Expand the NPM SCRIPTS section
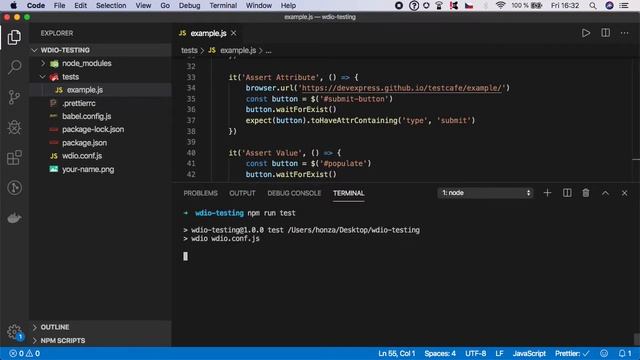Viewport: 640px width, 360px height. pyautogui.click(x=101, y=340)
